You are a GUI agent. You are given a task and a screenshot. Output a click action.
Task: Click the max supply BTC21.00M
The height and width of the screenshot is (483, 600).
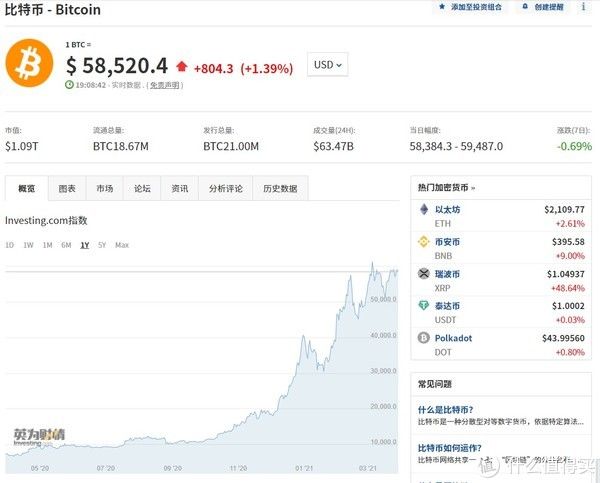(x=231, y=146)
